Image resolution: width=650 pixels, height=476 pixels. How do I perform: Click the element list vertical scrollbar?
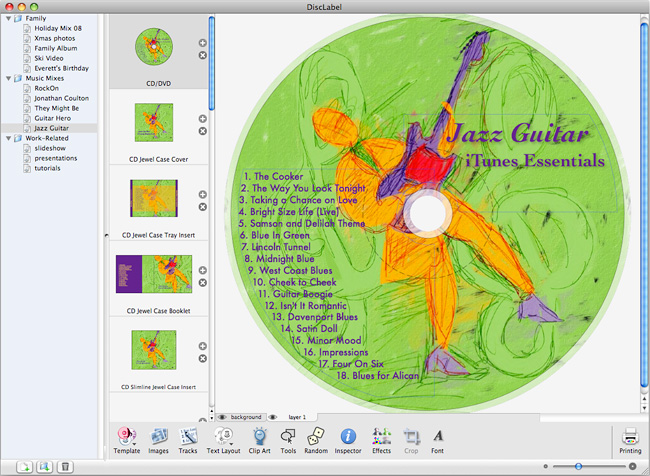211,63
